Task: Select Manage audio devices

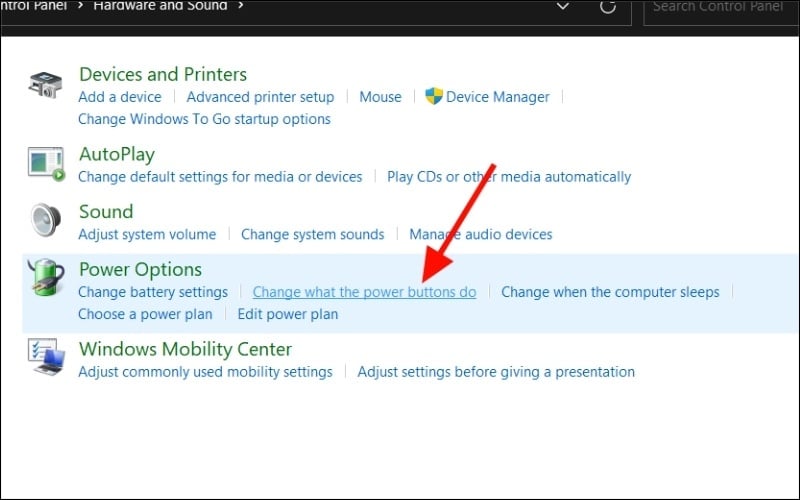Action: pyautogui.click(x=480, y=234)
